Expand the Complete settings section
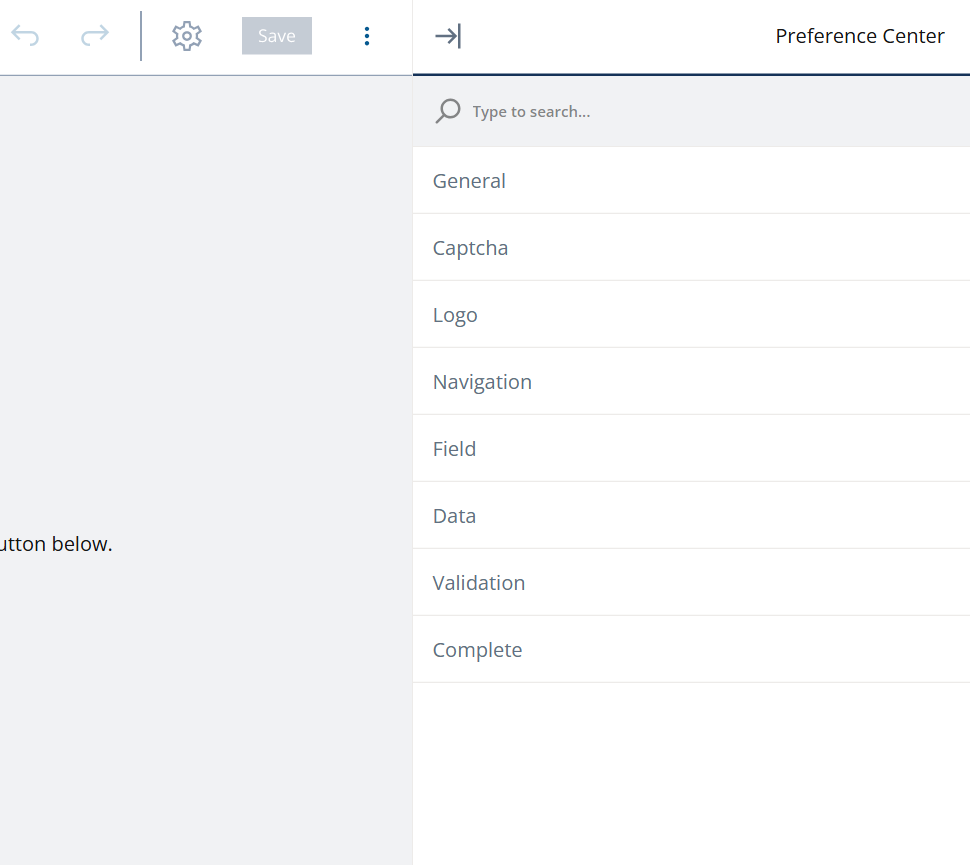 pyautogui.click(x=477, y=649)
